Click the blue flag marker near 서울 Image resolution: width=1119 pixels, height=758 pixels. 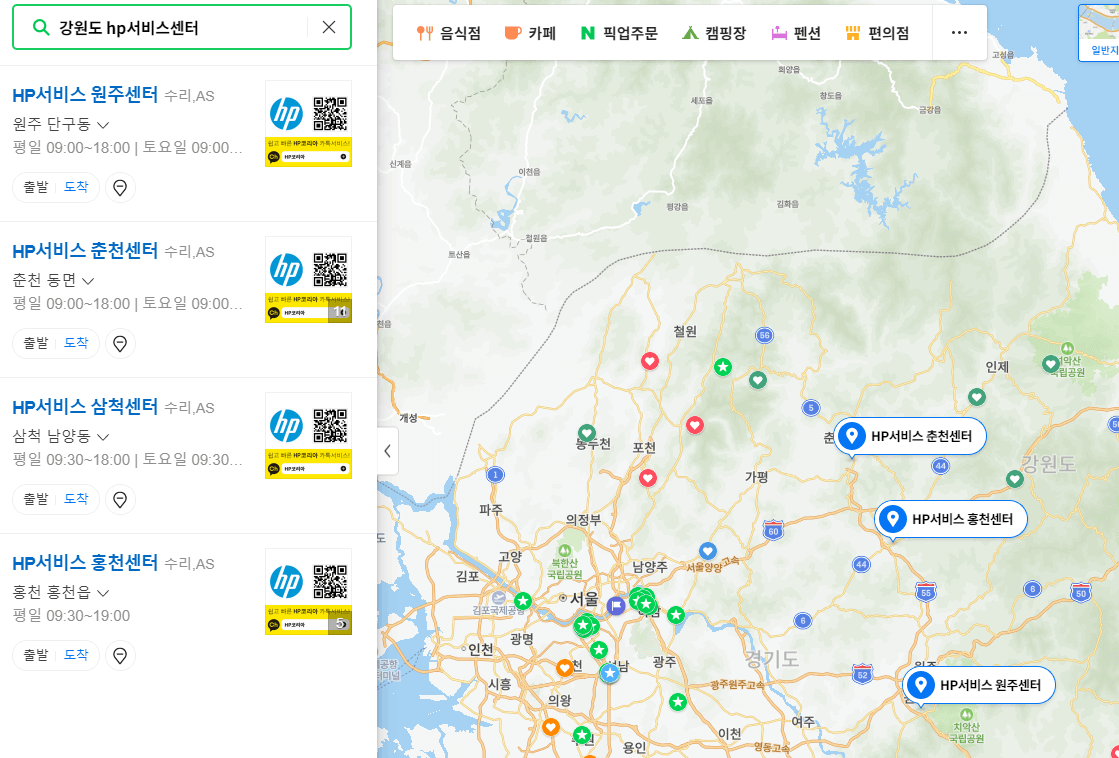pyautogui.click(x=616, y=606)
